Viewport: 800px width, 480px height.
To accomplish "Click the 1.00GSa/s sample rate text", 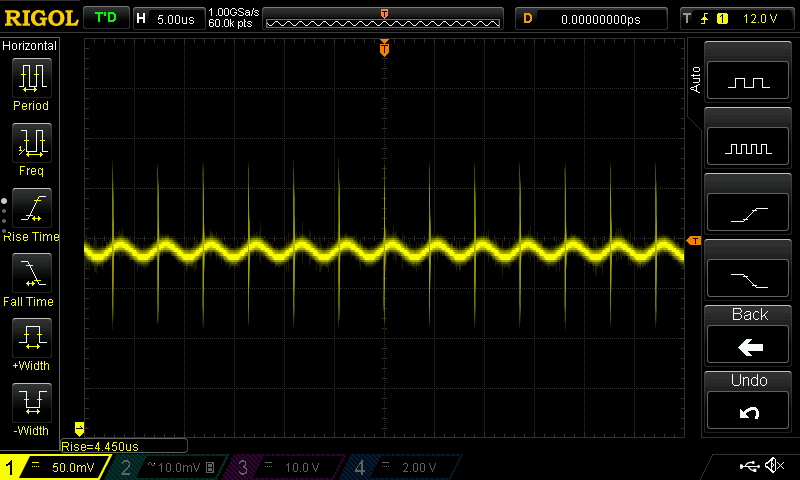I will click(234, 12).
